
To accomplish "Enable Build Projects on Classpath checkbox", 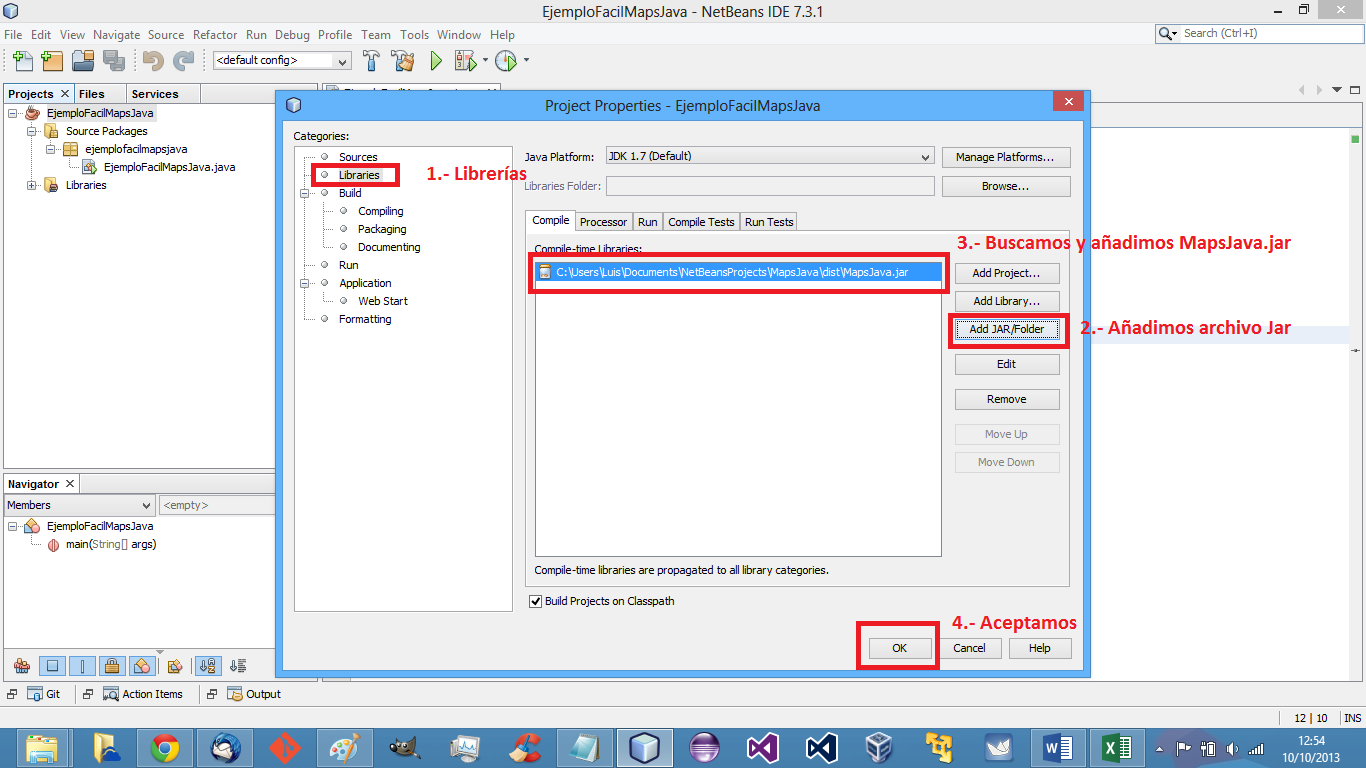I will coord(535,601).
